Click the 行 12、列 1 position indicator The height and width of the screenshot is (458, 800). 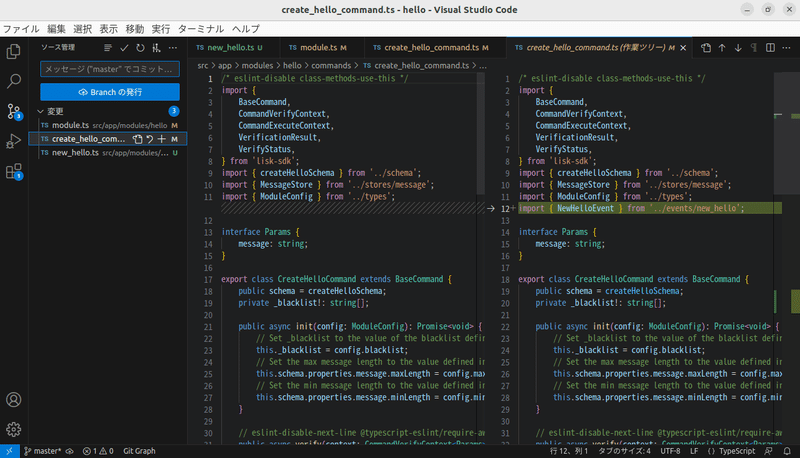[x=569, y=451]
